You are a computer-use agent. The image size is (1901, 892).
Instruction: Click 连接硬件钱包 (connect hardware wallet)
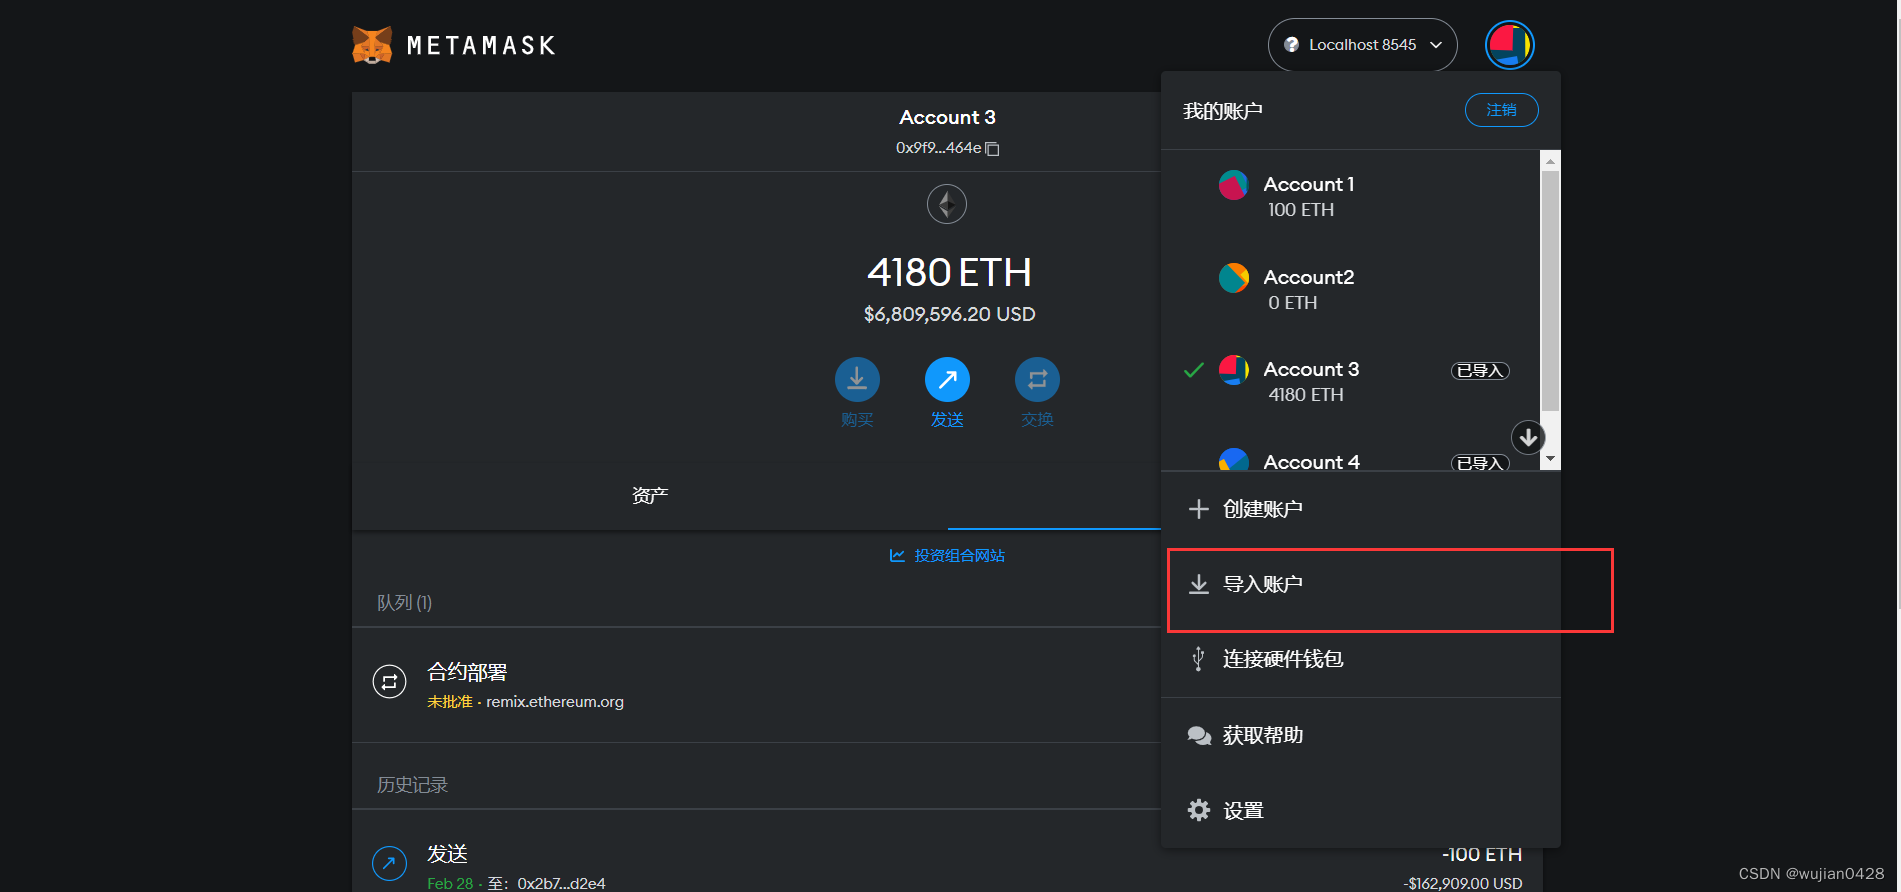1360,659
